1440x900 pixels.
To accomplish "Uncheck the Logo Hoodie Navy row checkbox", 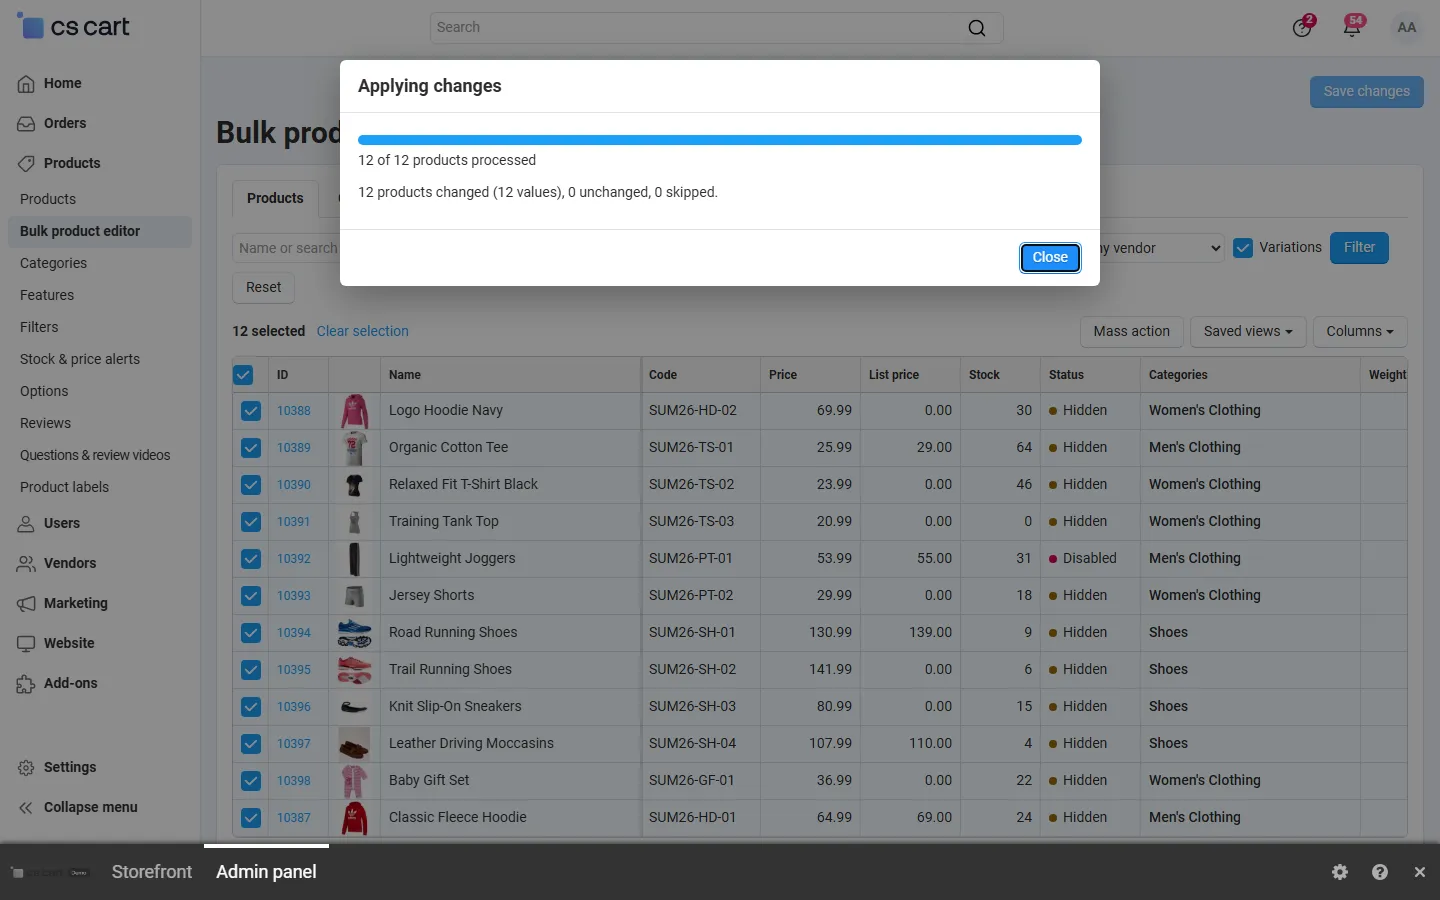I will [x=251, y=411].
